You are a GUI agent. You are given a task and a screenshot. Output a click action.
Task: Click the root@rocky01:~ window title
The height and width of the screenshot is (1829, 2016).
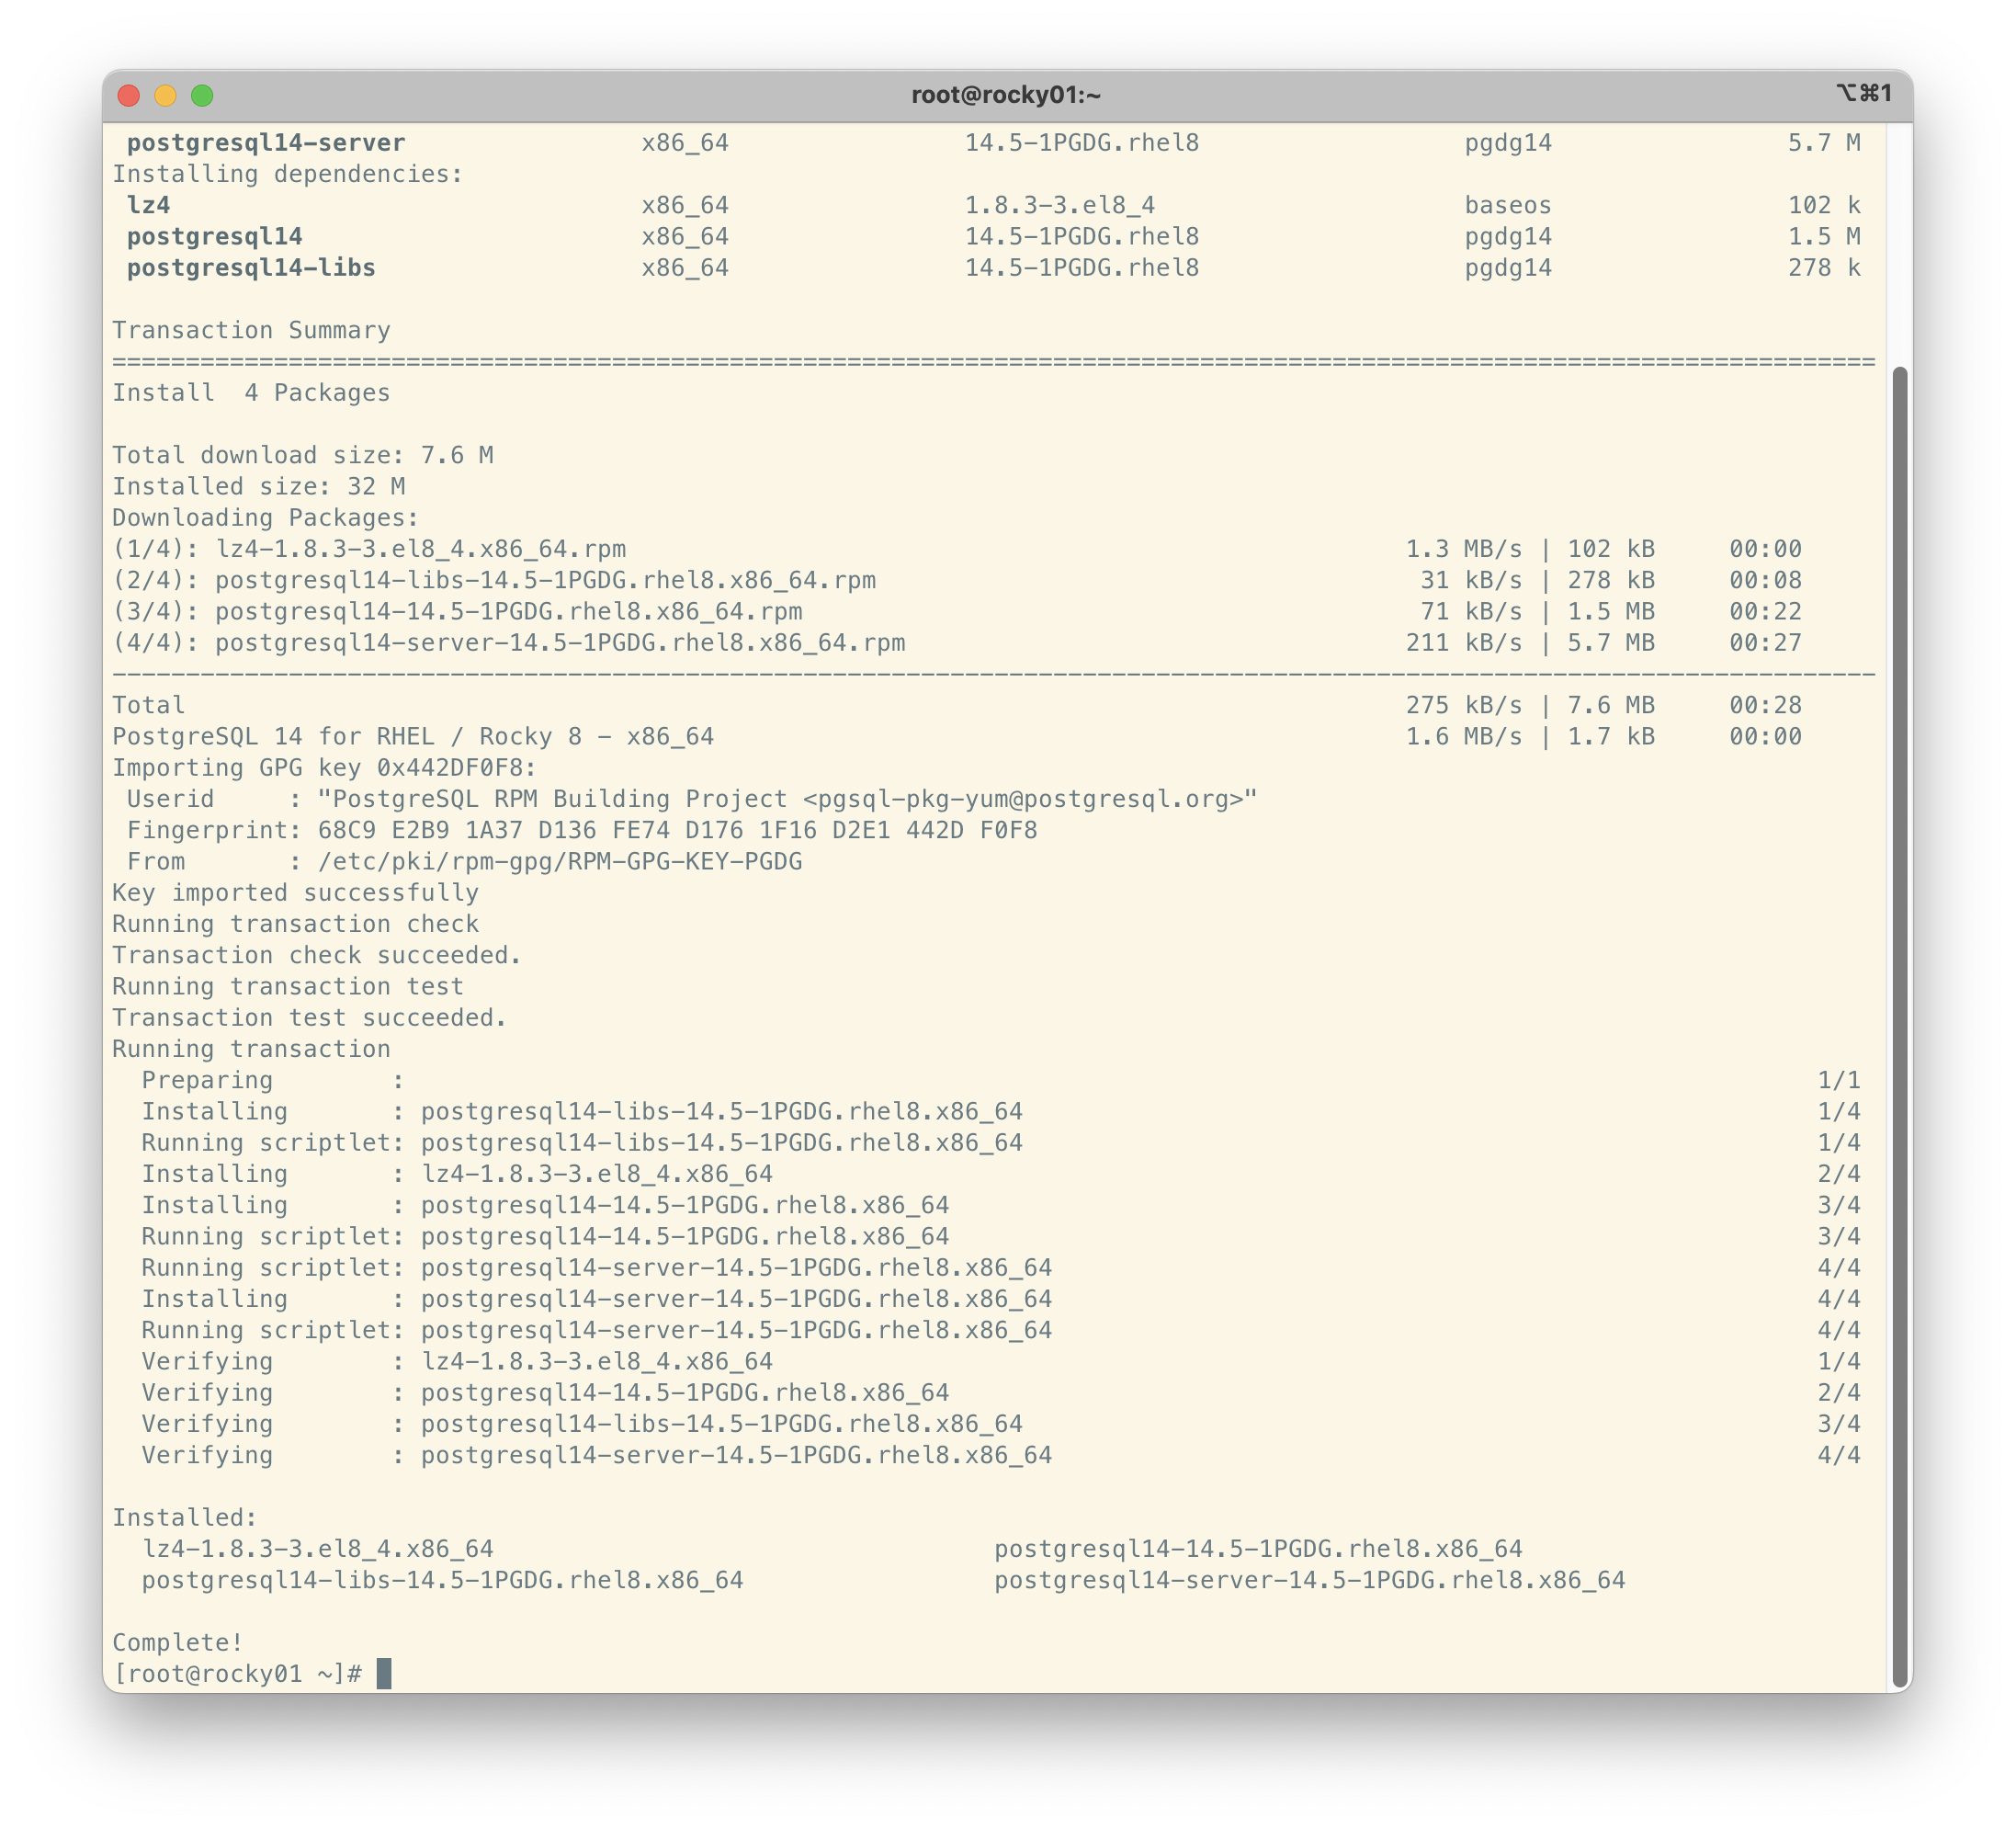(1006, 95)
